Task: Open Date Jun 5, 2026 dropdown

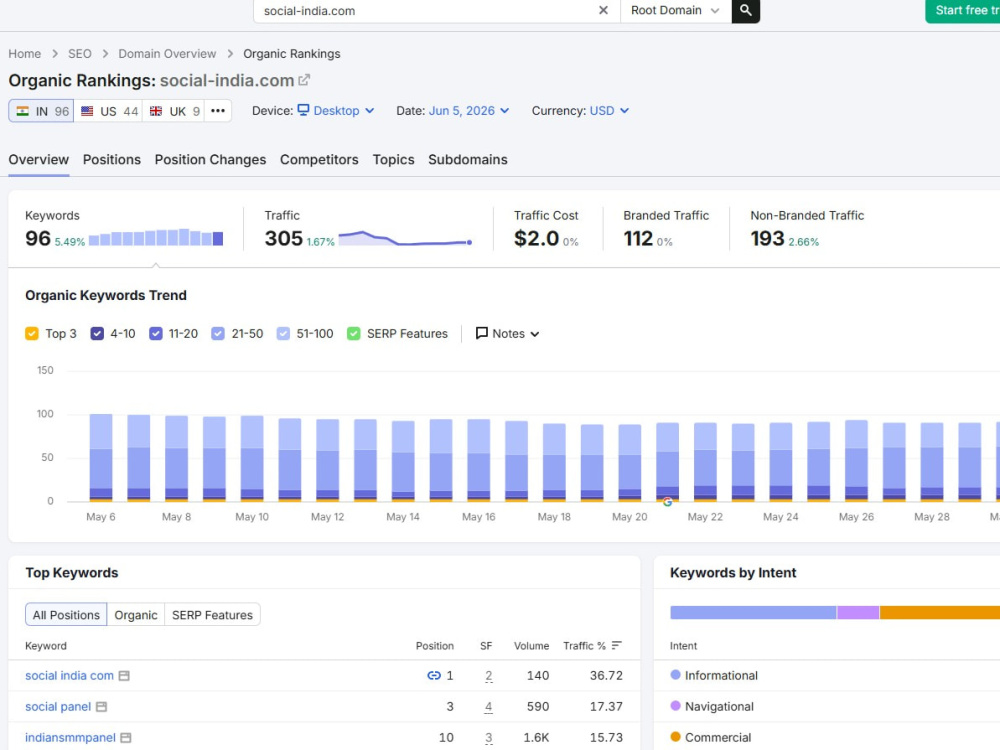Action: [x=469, y=111]
